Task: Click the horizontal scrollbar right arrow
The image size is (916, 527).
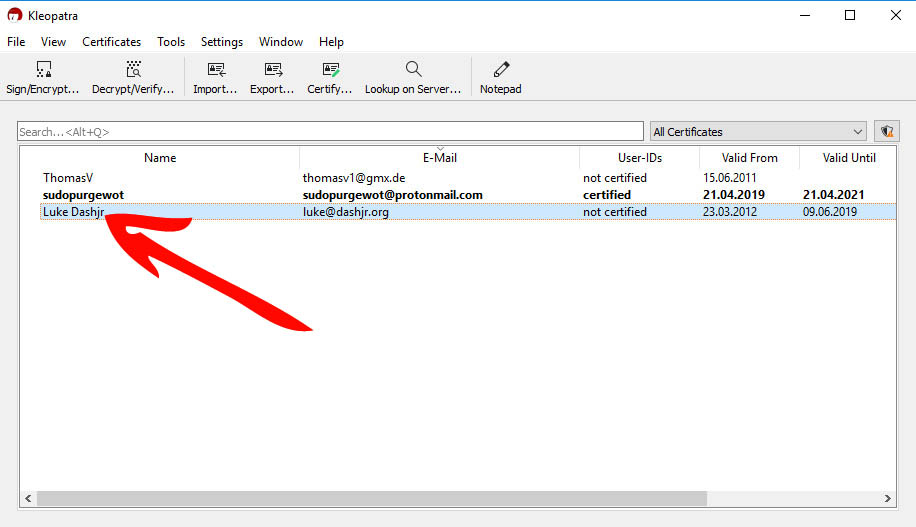Action: click(x=887, y=498)
